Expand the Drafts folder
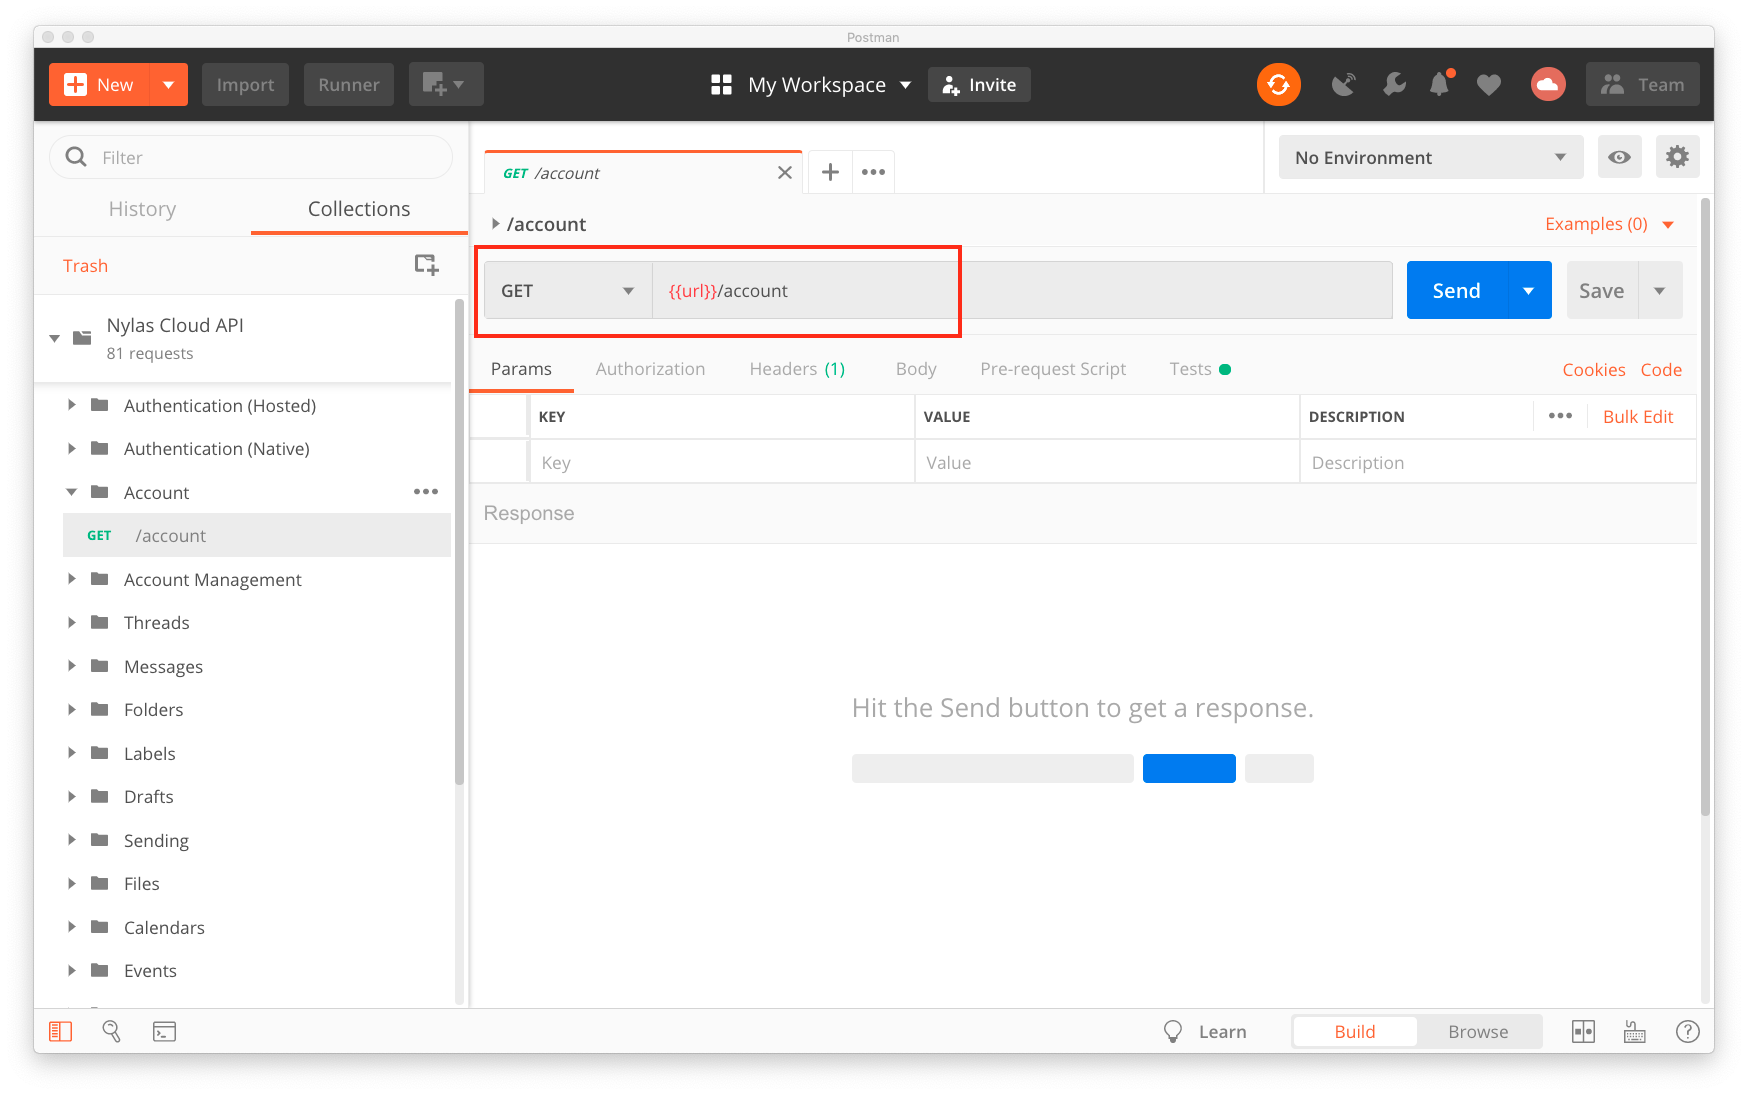This screenshot has height=1095, width=1748. pyautogui.click(x=72, y=797)
